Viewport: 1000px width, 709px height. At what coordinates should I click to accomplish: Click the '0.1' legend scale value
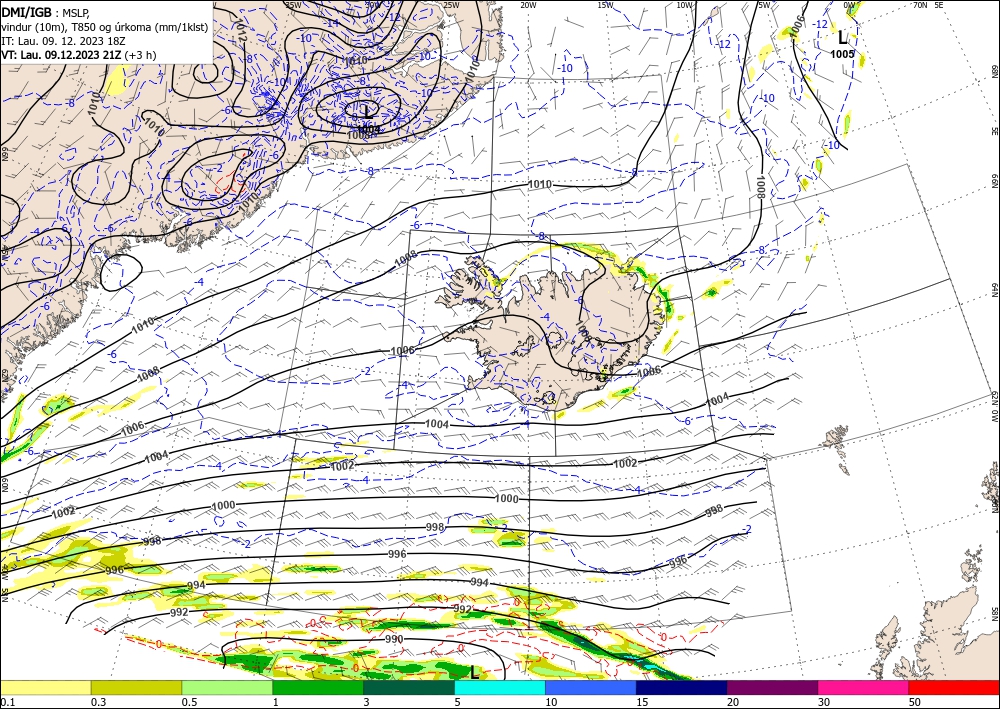[x=6, y=702]
